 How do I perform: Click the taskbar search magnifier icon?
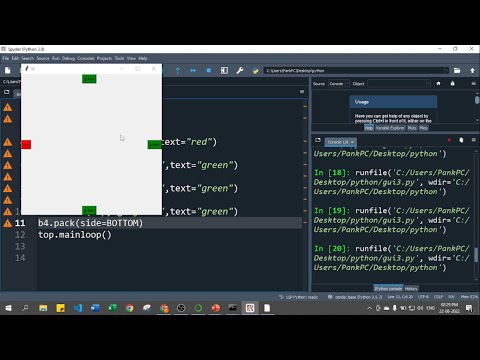(x=25, y=308)
